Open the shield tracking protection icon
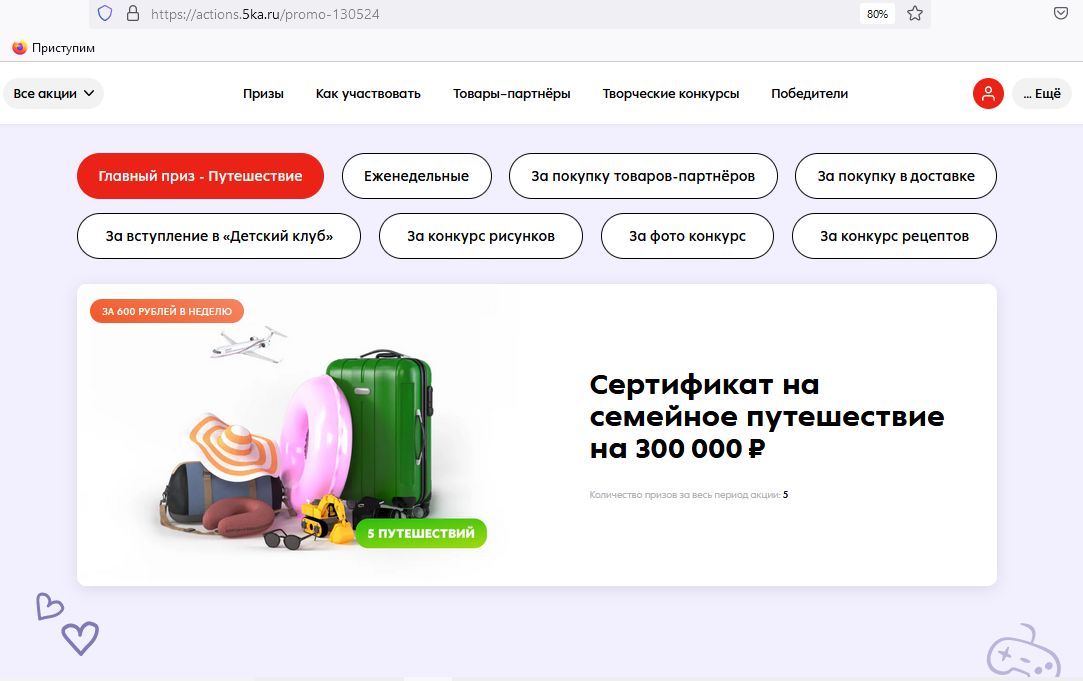1083x681 pixels. 105,14
